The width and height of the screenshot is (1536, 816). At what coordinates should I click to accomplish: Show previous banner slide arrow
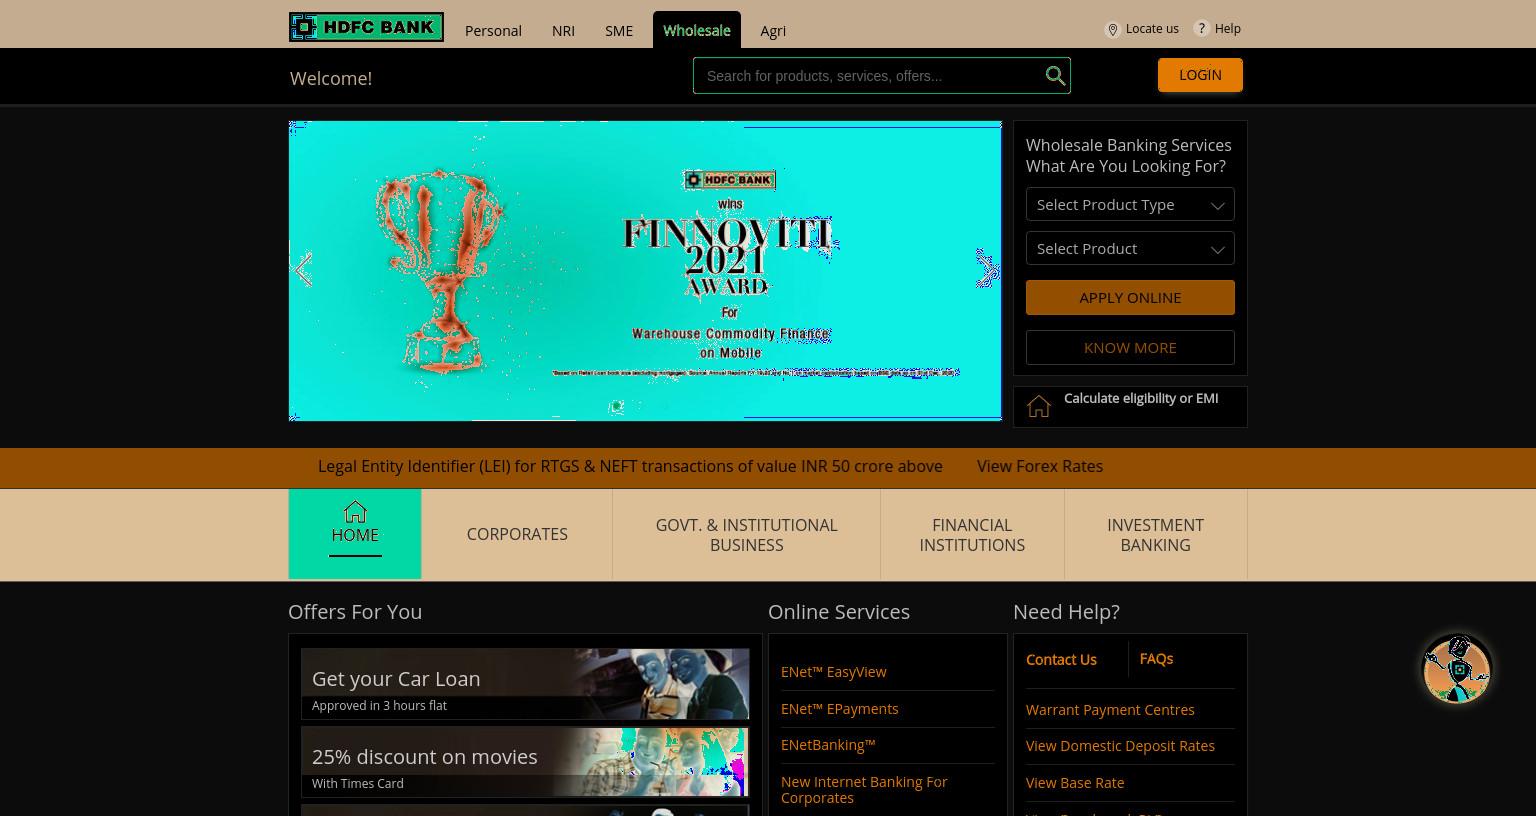coord(303,270)
